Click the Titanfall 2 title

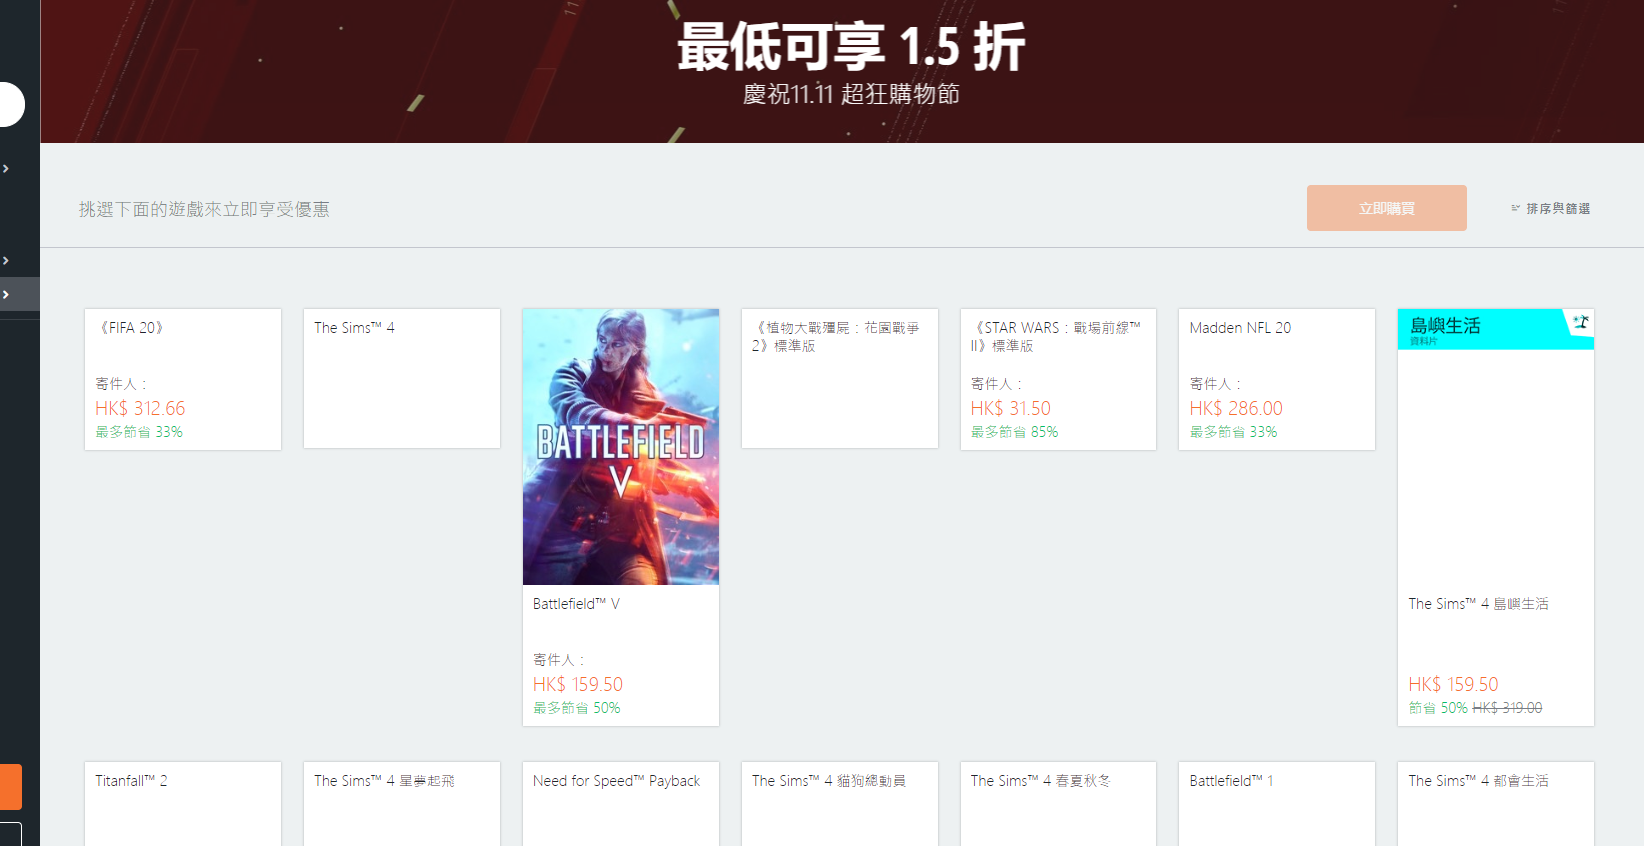131,781
